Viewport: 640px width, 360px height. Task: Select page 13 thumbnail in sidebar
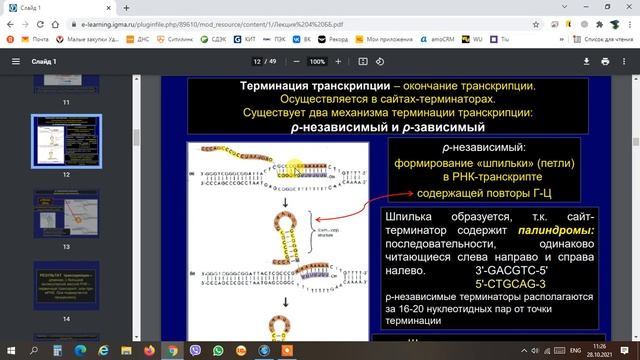(67, 213)
